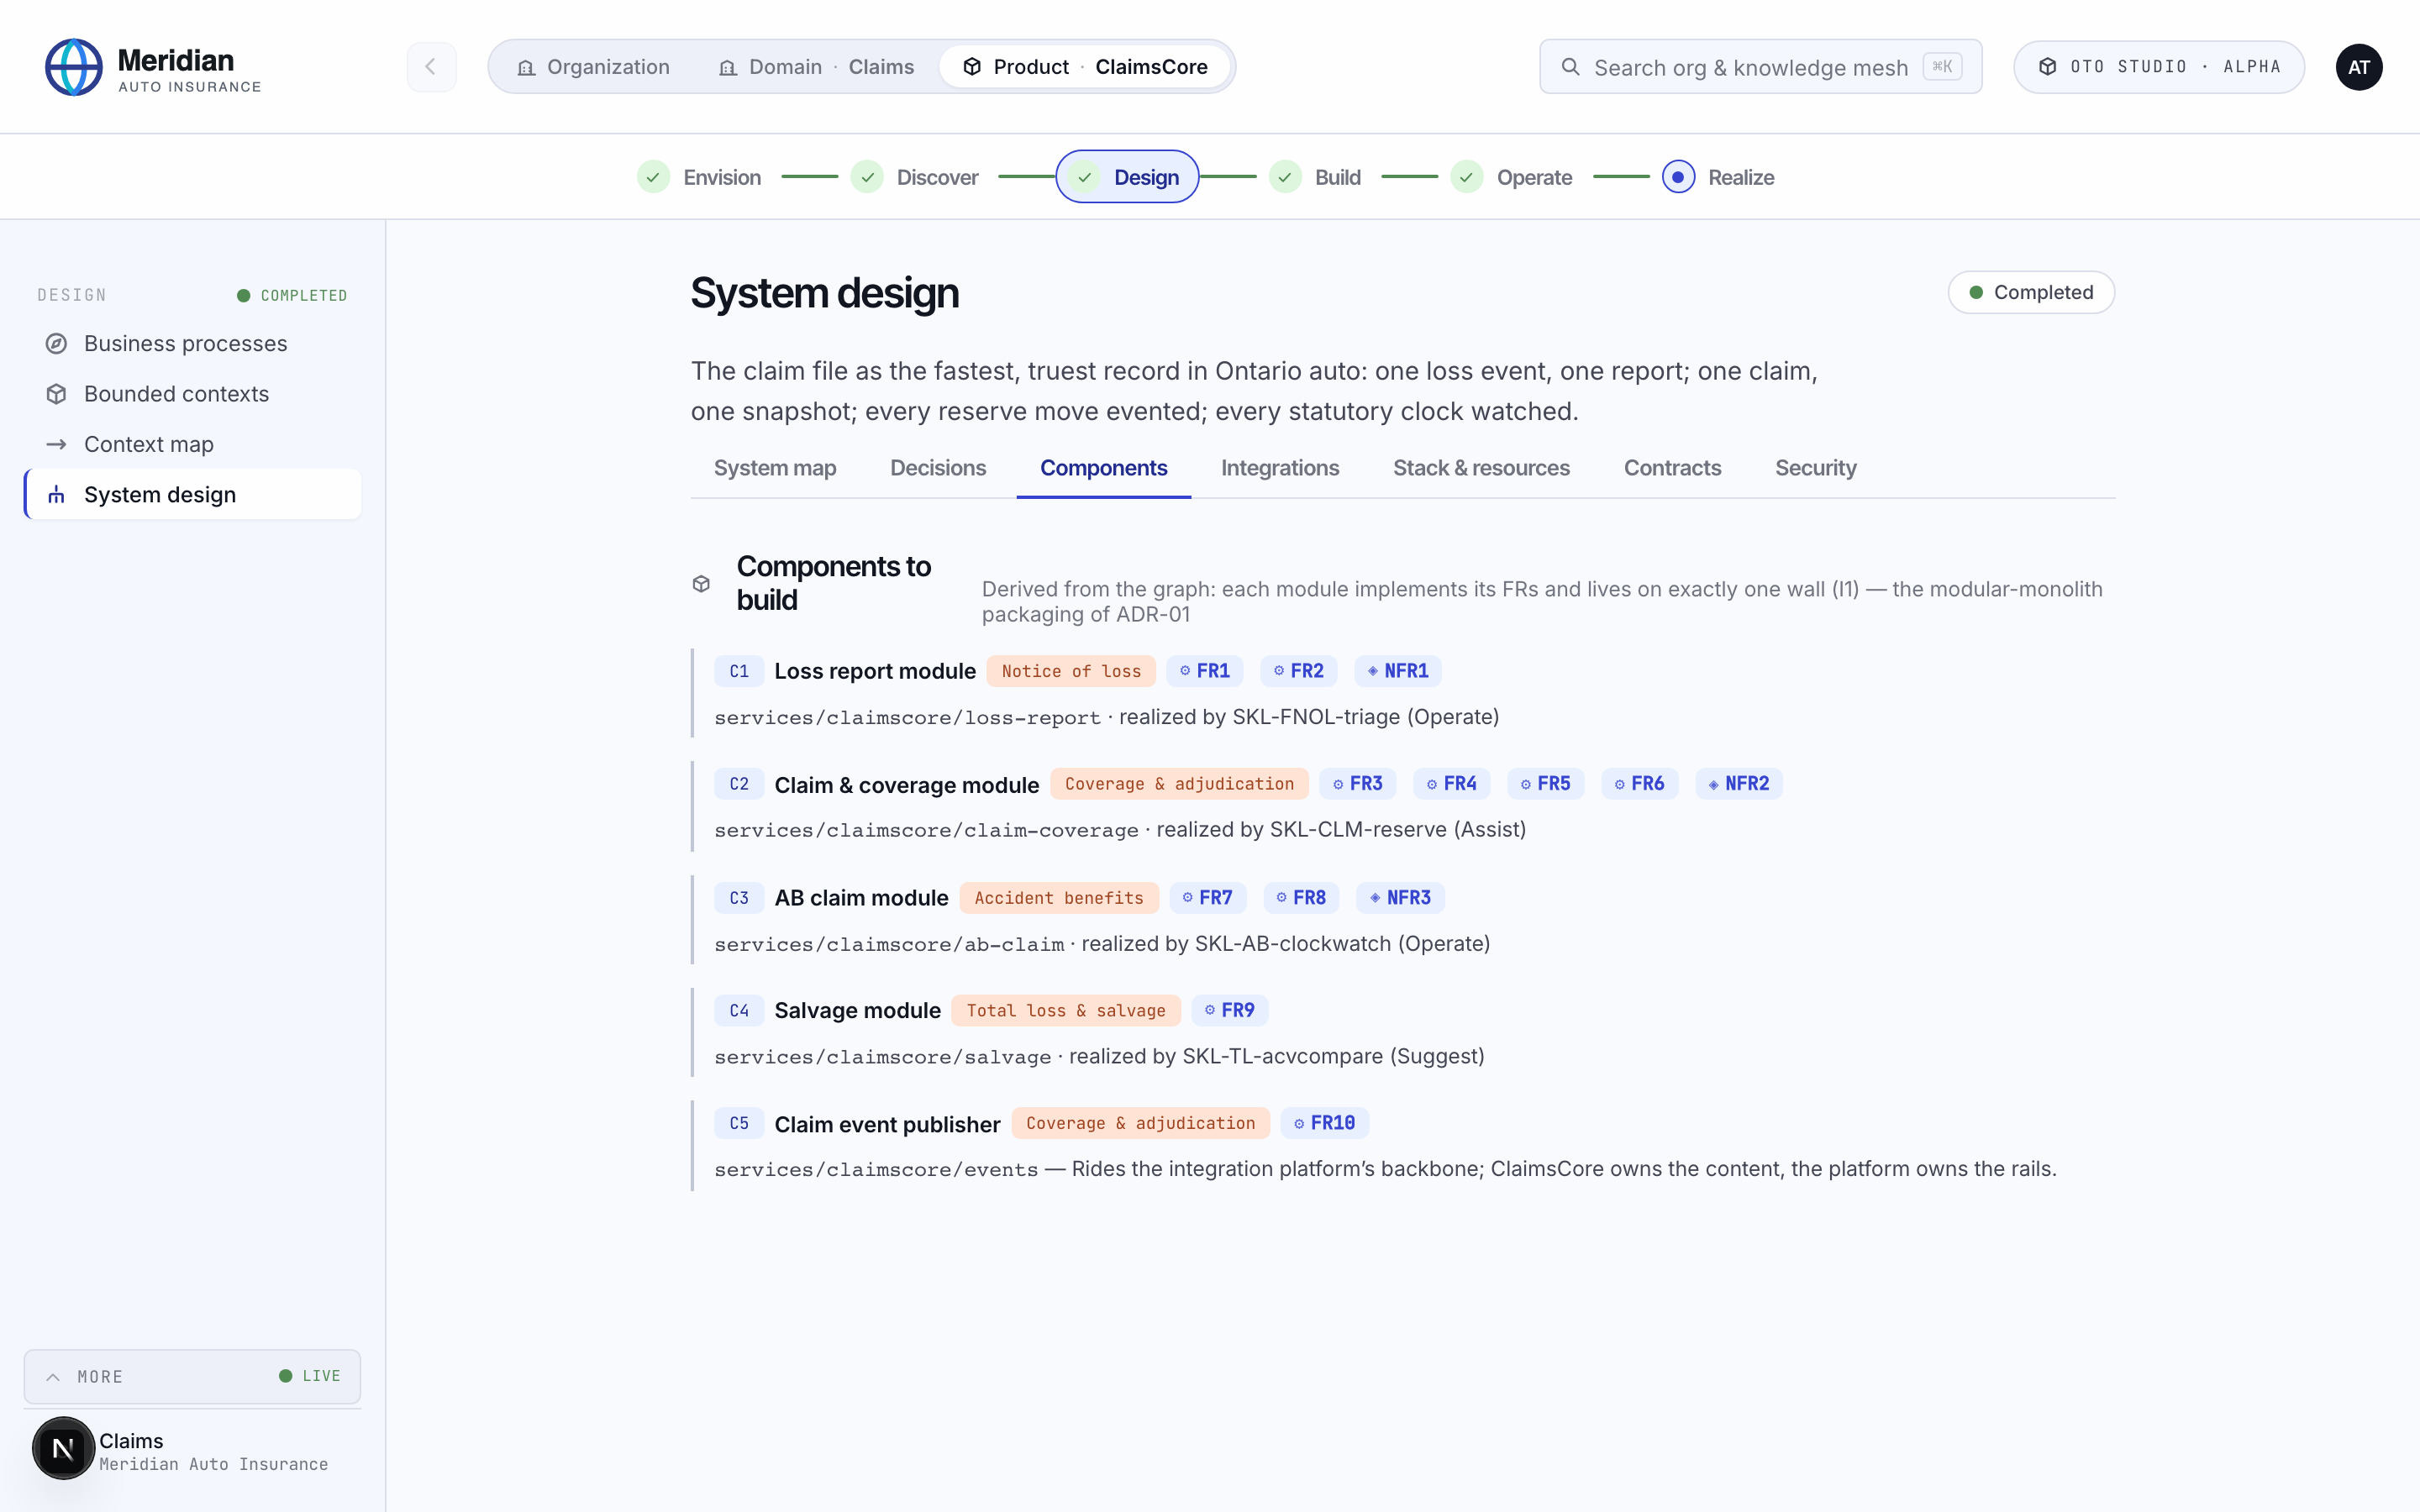Click the Domain building icon
The image size is (2420, 1512).
728,67
